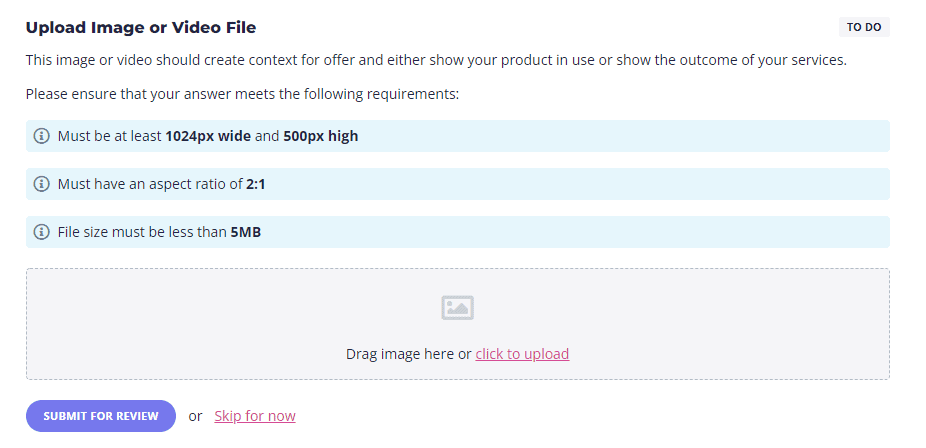Select the Upload Image or Video File heading
Image resolution: width=926 pixels, height=448 pixels.
pos(141,28)
